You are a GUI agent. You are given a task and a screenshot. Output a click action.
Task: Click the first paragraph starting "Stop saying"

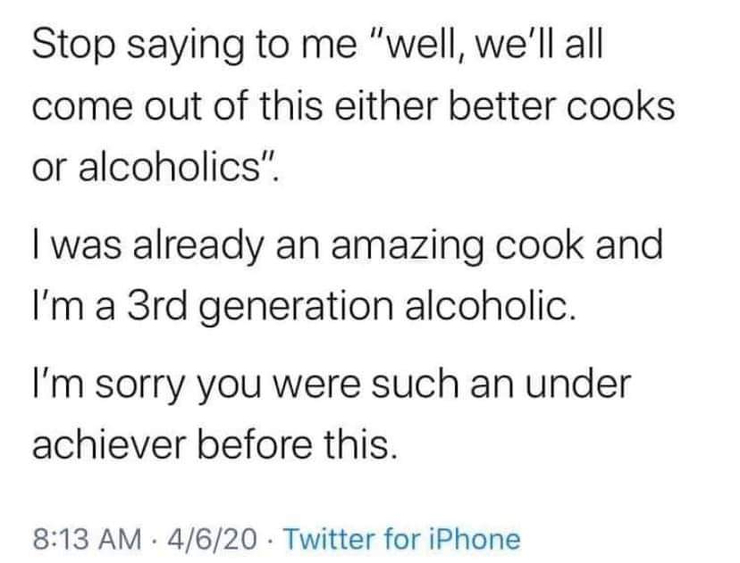(353, 107)
